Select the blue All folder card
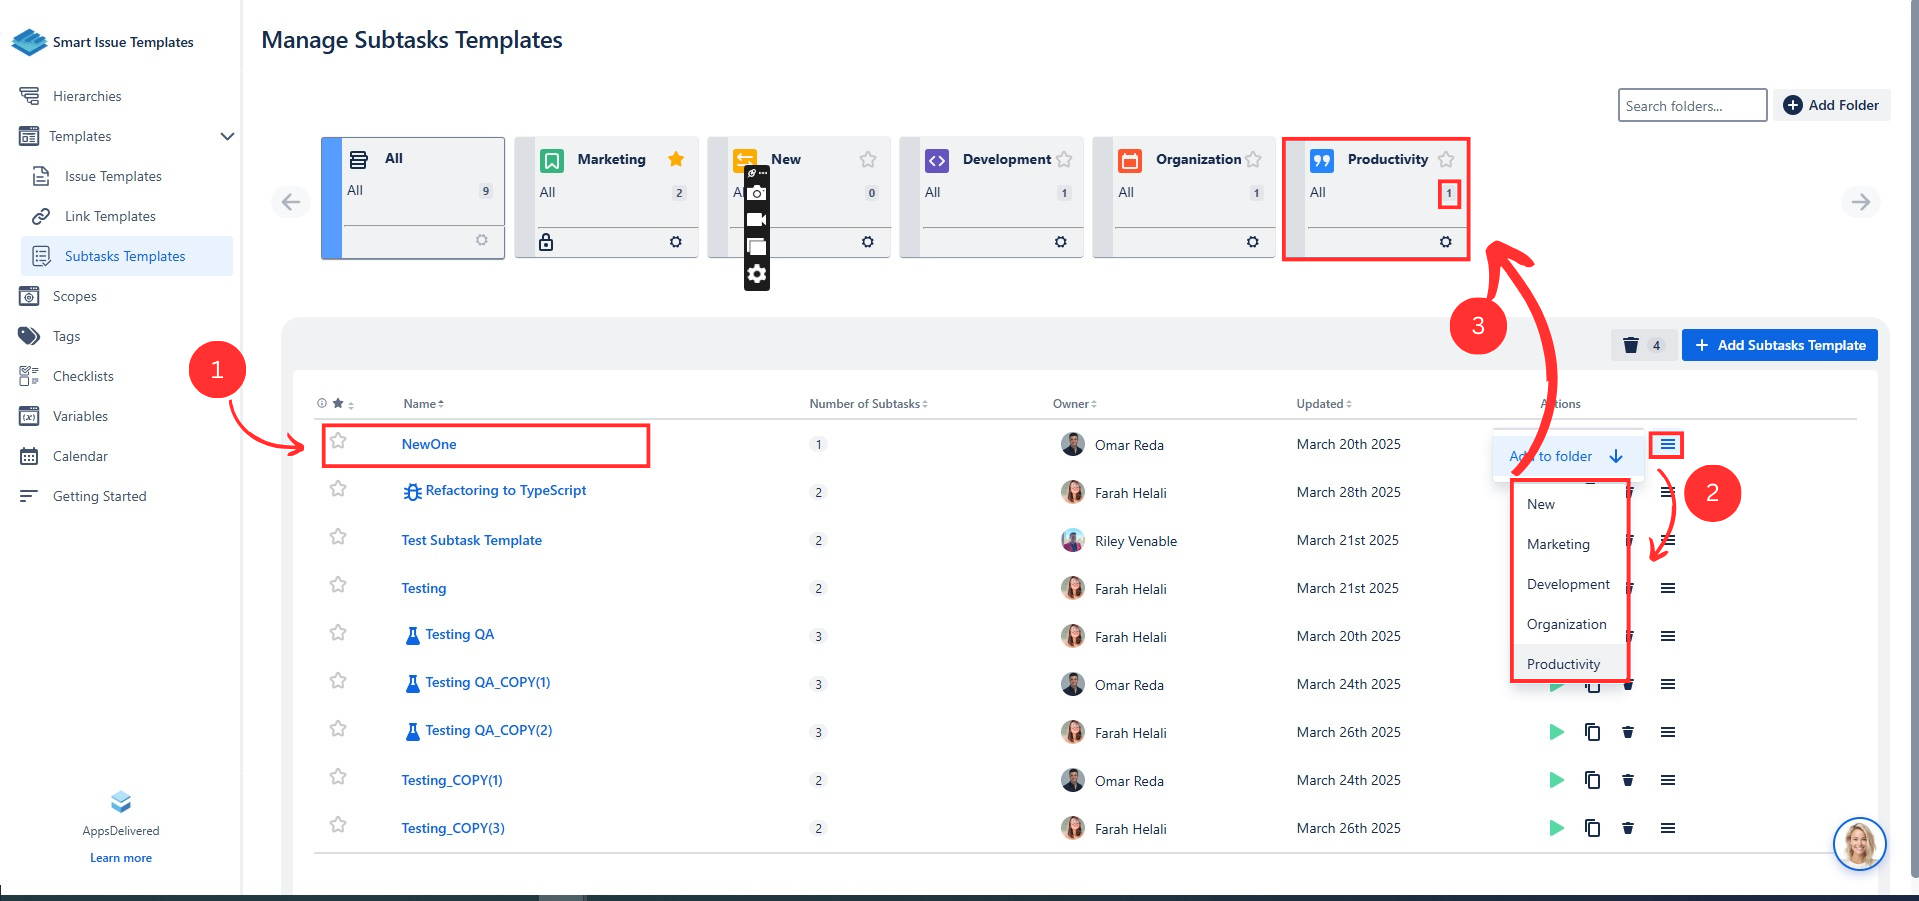 413,197
